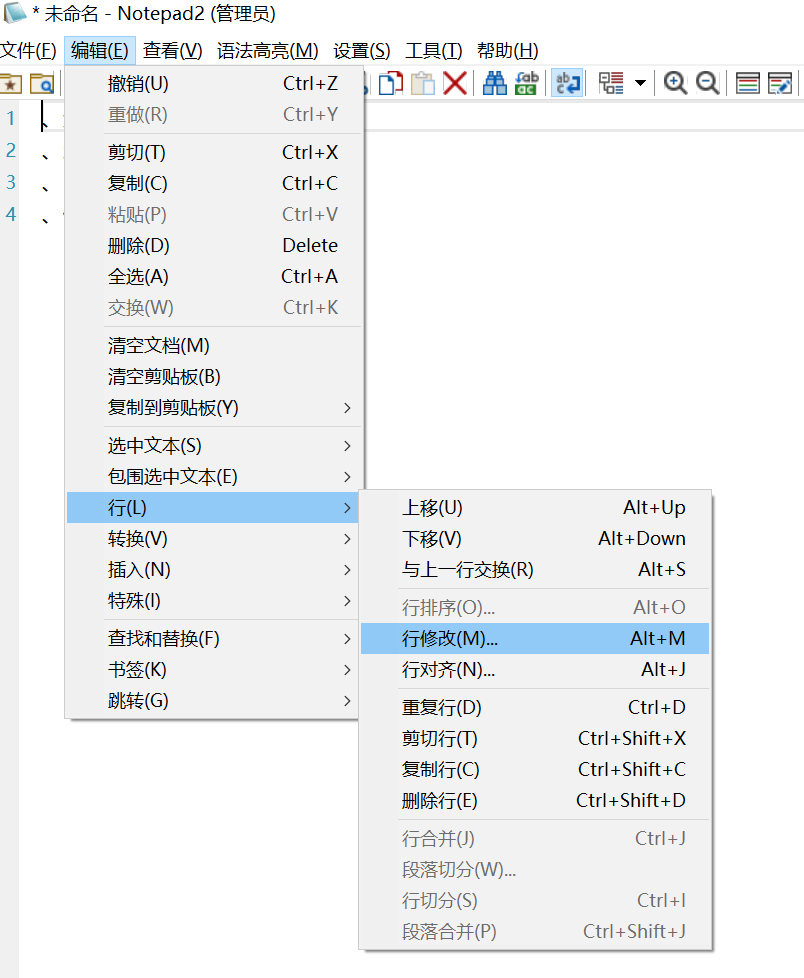This screenshot has width=804, height=978.
Task: Click line number 1 in the margin
Action: (x=11, y=118)
